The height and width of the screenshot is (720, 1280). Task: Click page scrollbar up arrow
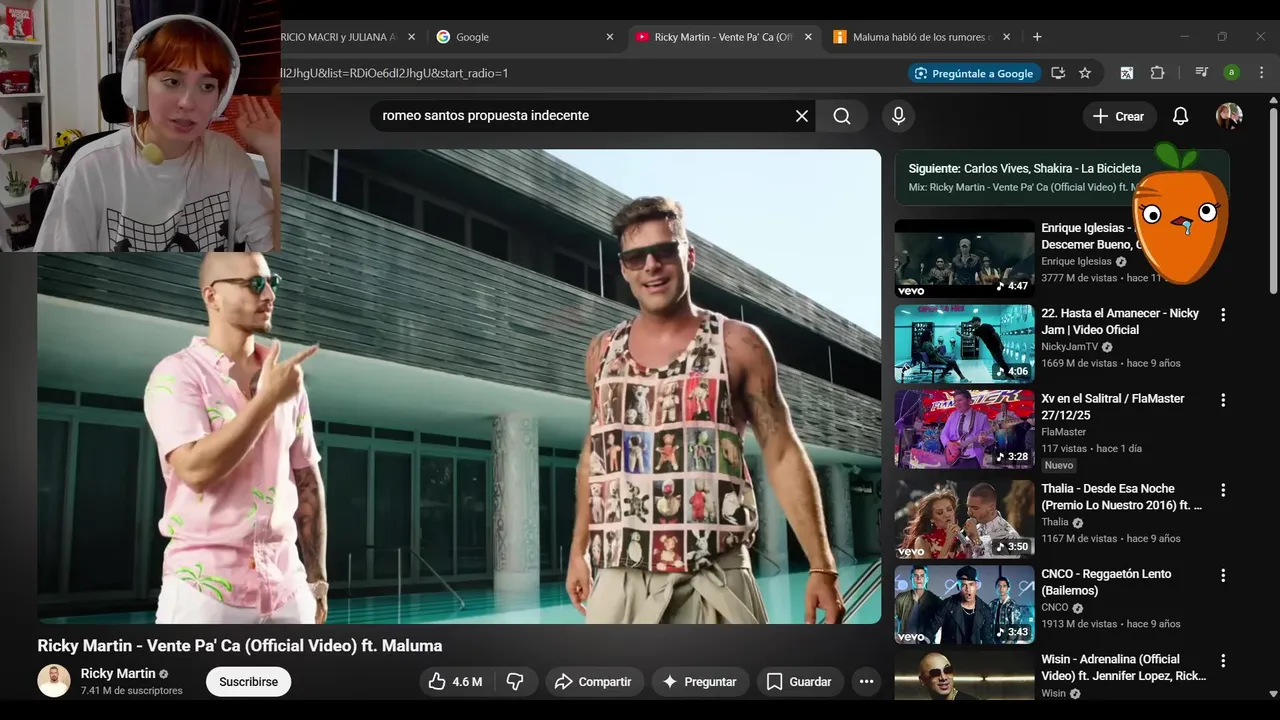[x=1273, y=100]
